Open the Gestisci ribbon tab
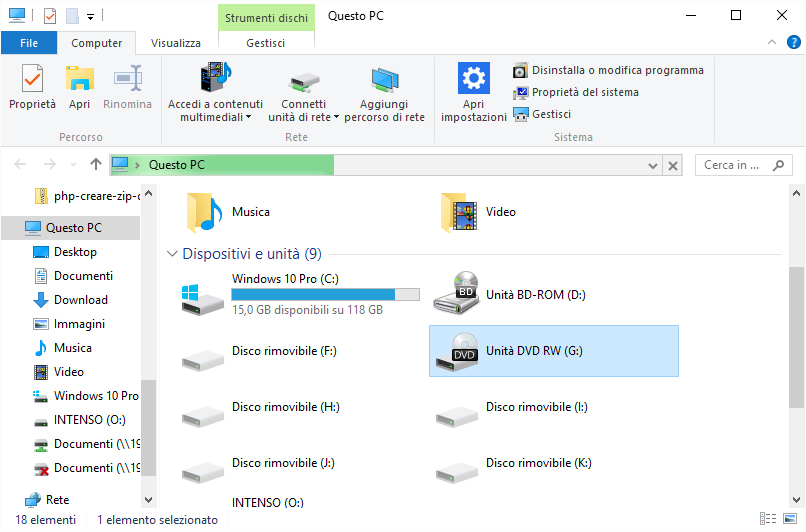The image size is (806, 532). 266,43
